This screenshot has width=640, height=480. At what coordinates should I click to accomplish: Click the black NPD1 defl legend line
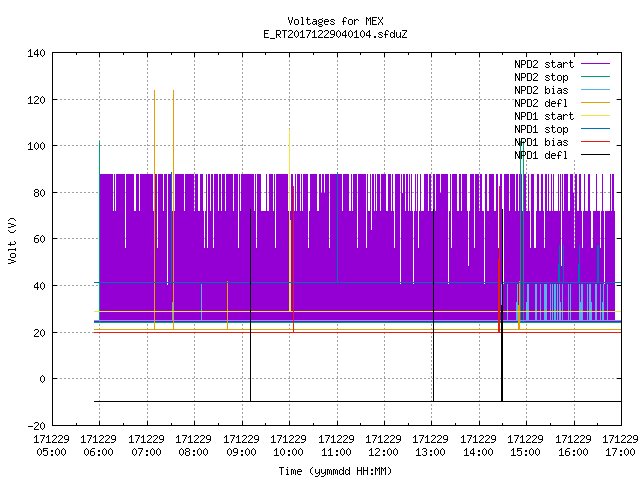click(x=596, y=155)
